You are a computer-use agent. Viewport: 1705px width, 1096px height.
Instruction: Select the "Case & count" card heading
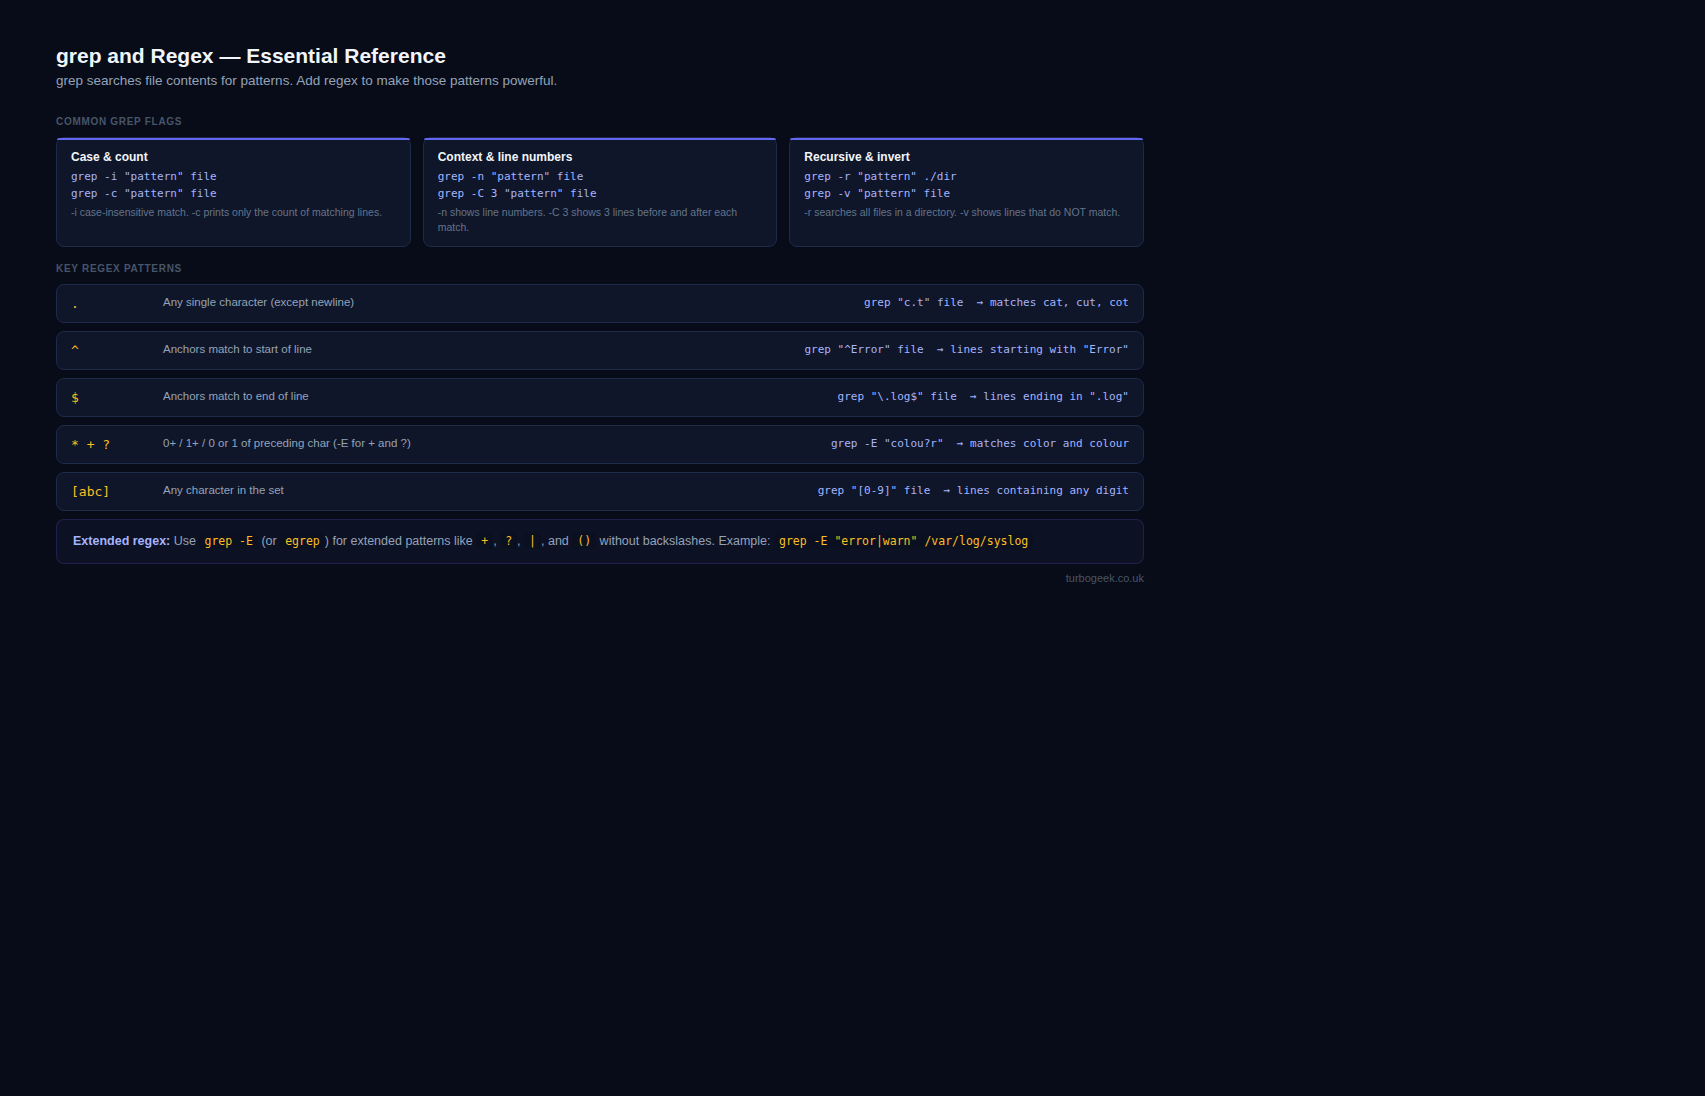tap(109, 157)
